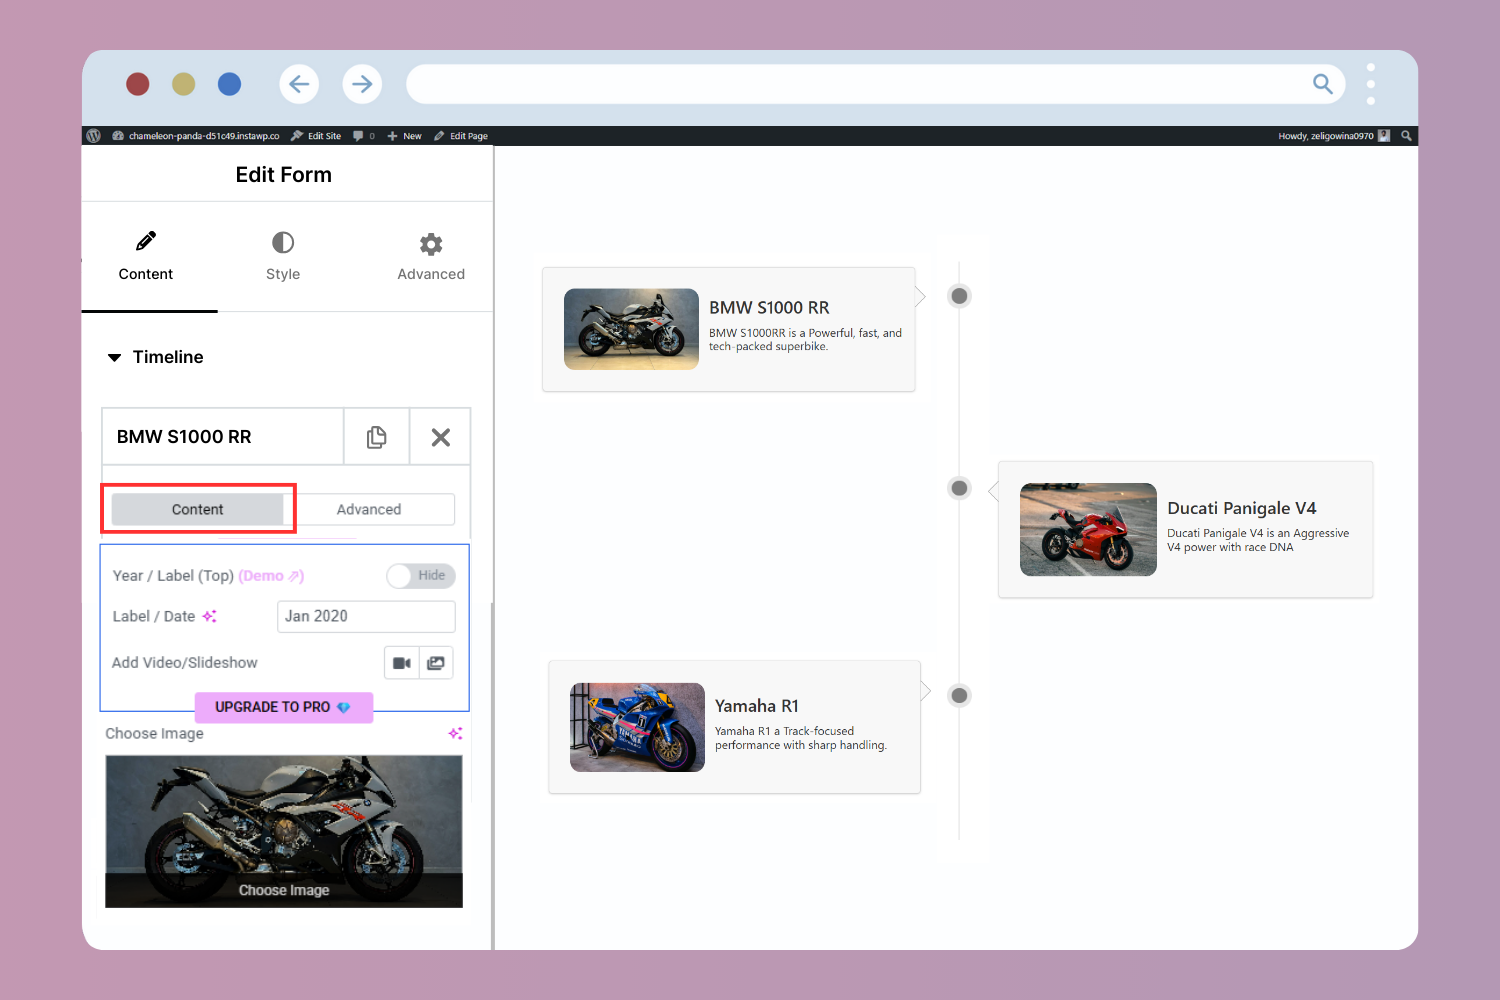The image size is (1500, 1000).
Task: Click the Label / Date field label
Action: coord(154,616)
